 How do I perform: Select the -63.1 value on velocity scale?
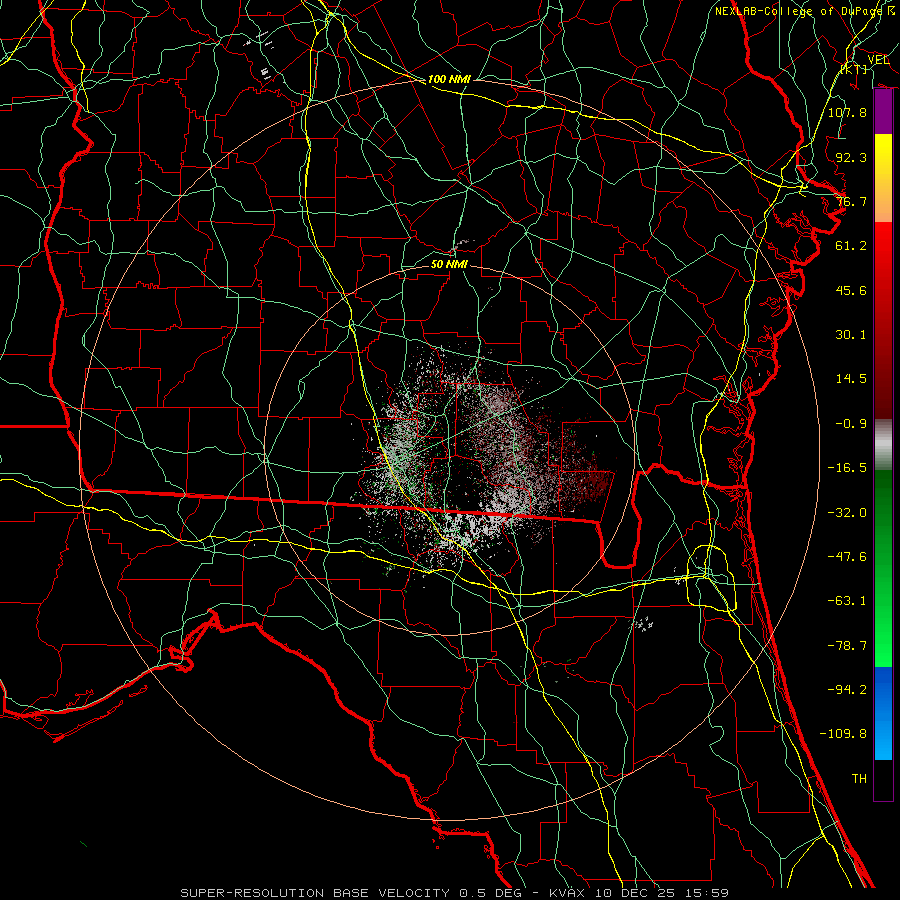coord(847,601)
